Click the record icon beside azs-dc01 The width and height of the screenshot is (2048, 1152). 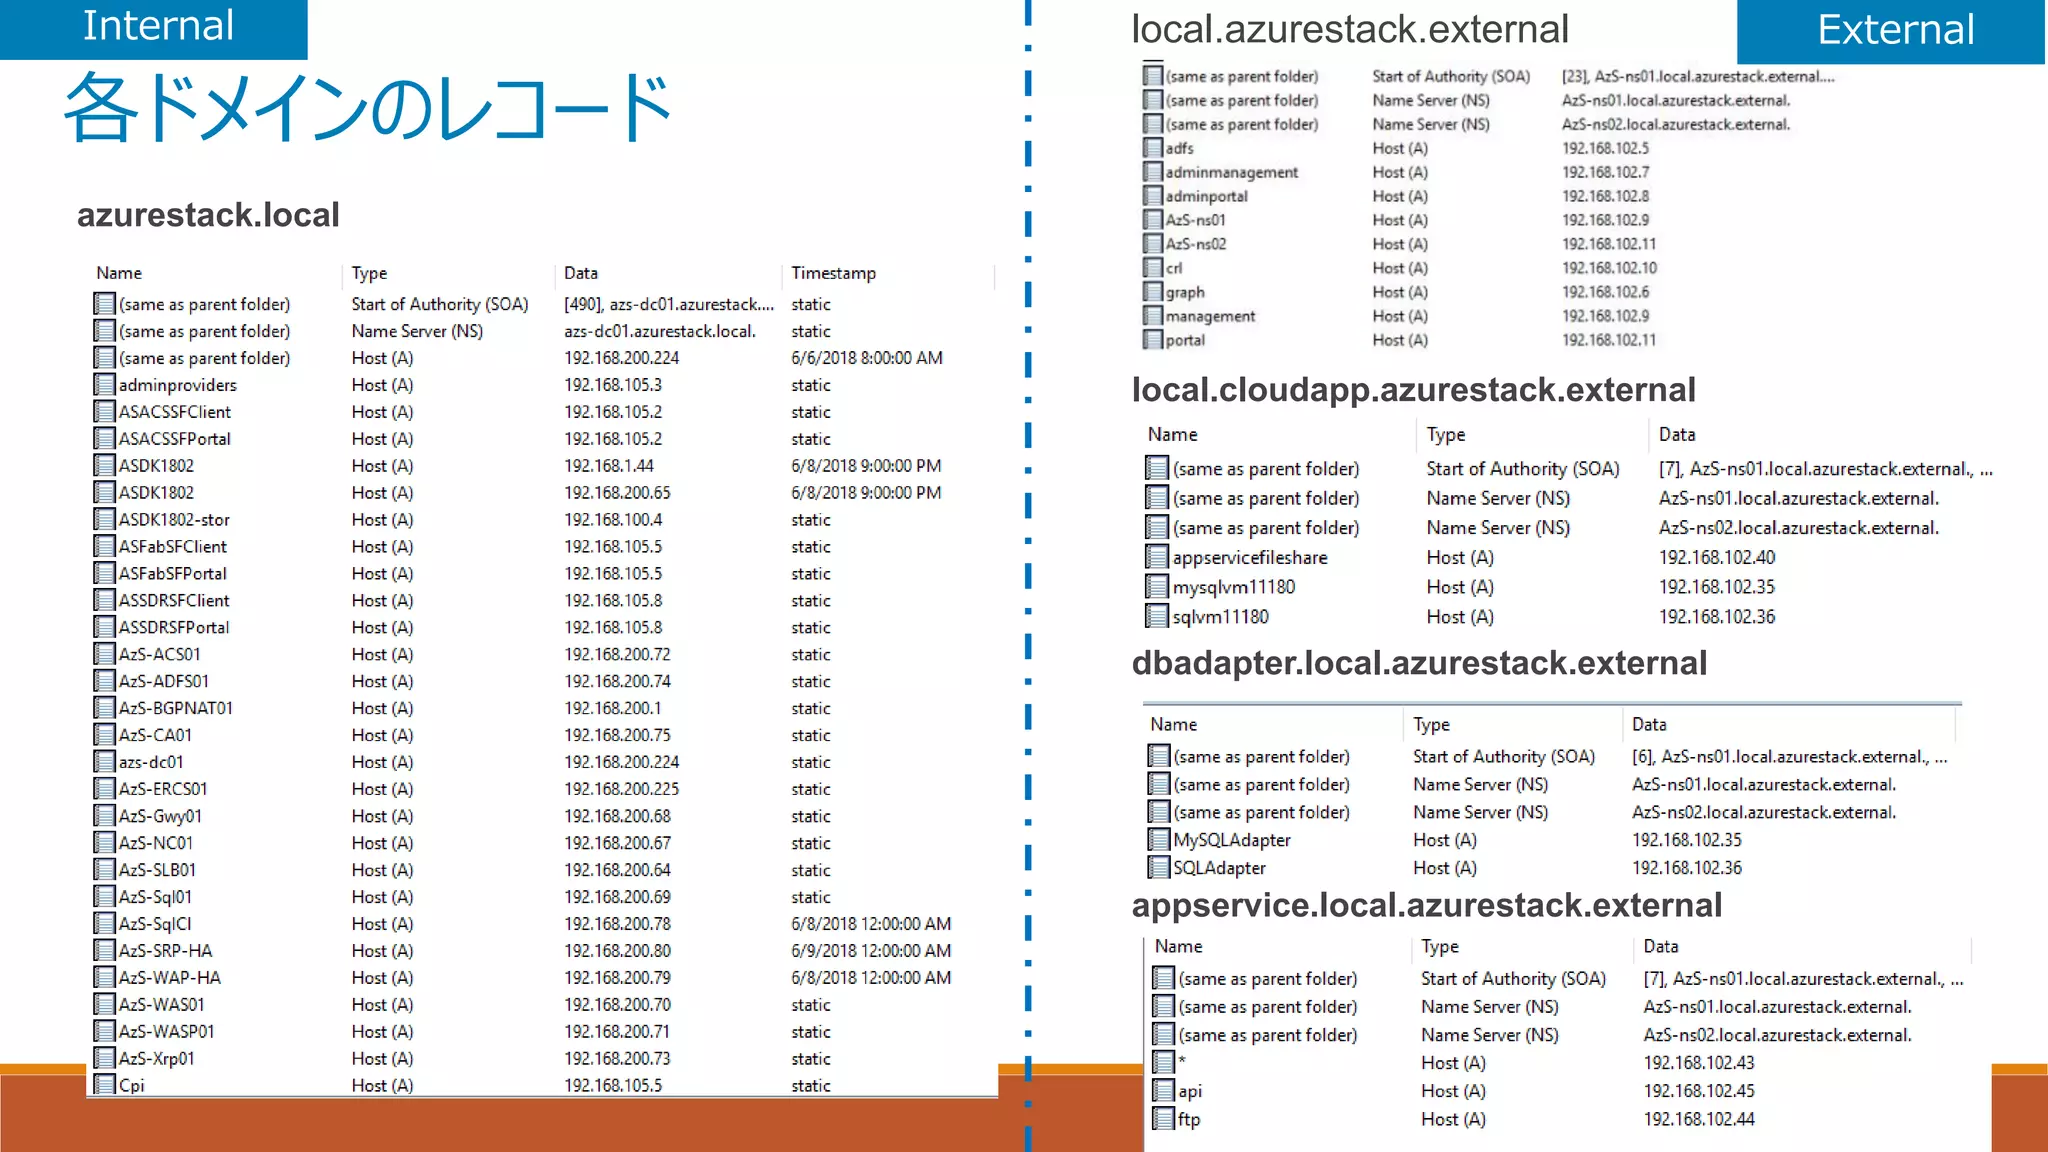[104, 762]
